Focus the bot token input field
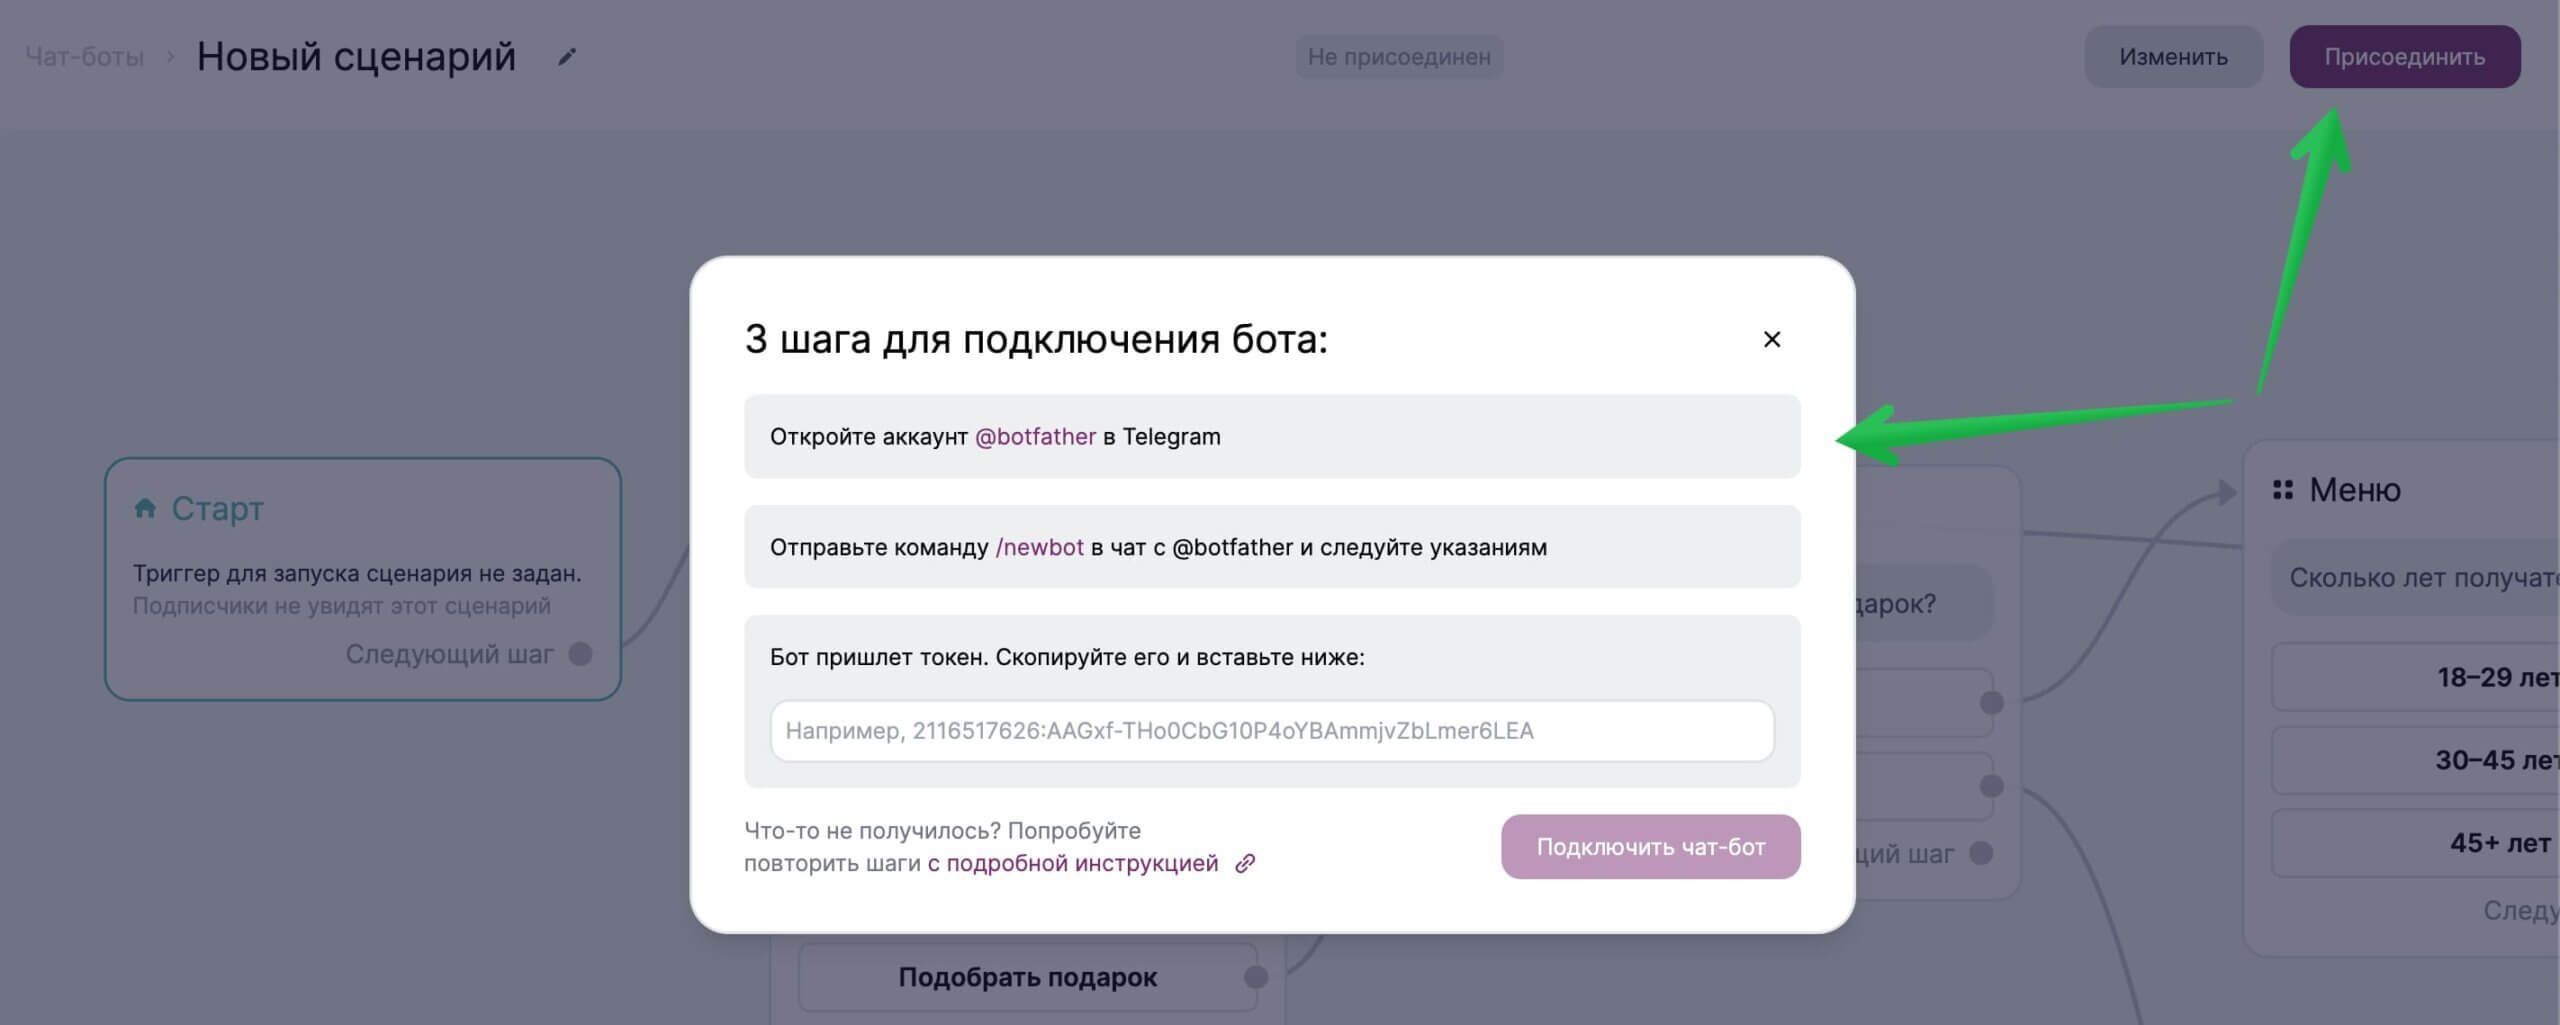2560x1025 pixels. click(1272, 731)
